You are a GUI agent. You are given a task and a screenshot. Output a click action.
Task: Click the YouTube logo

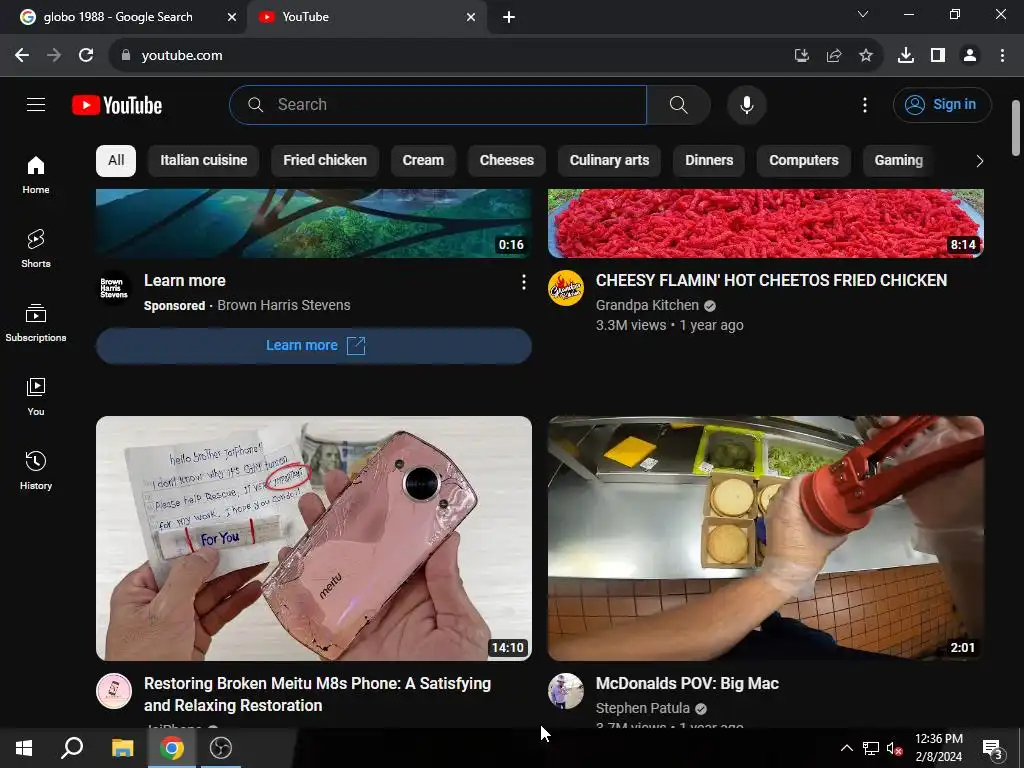pyautogui.click(x=117, y=105)
